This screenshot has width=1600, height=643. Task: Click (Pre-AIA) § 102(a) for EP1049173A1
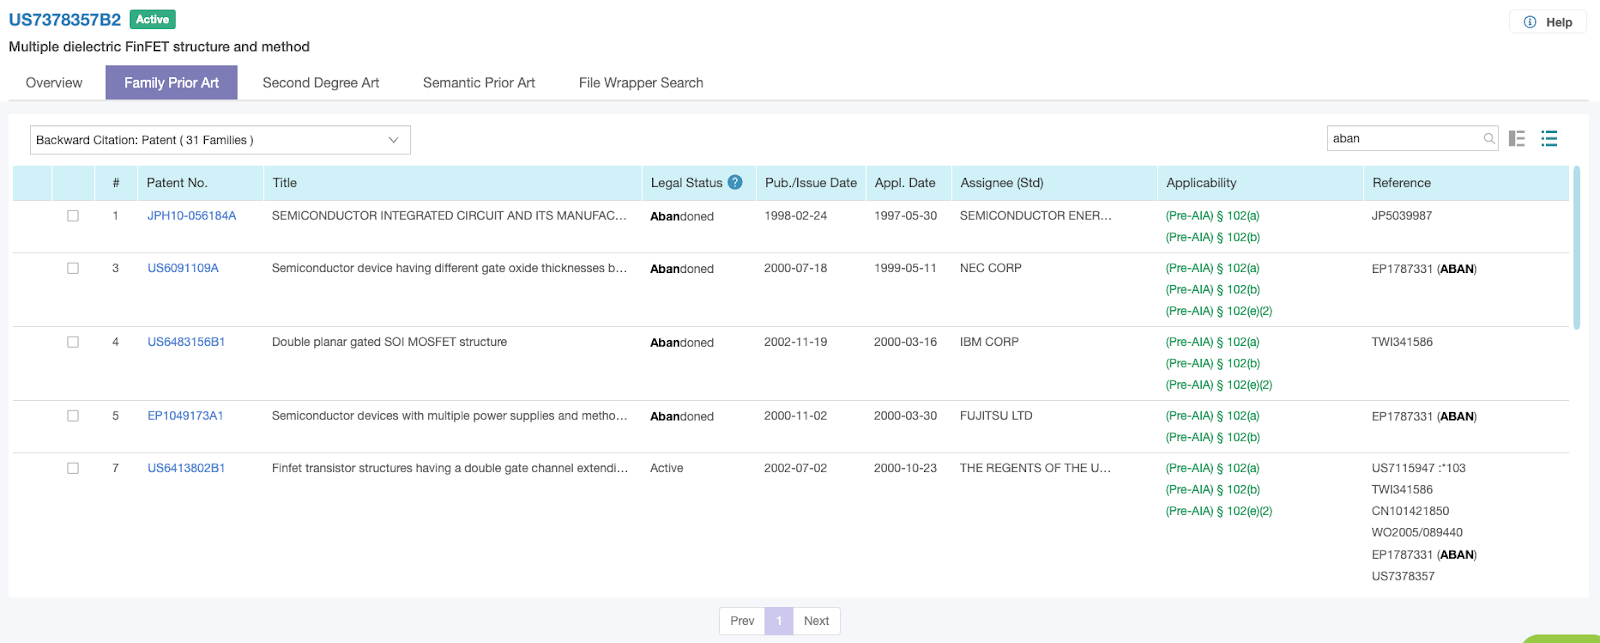[x=1212, y=416]
